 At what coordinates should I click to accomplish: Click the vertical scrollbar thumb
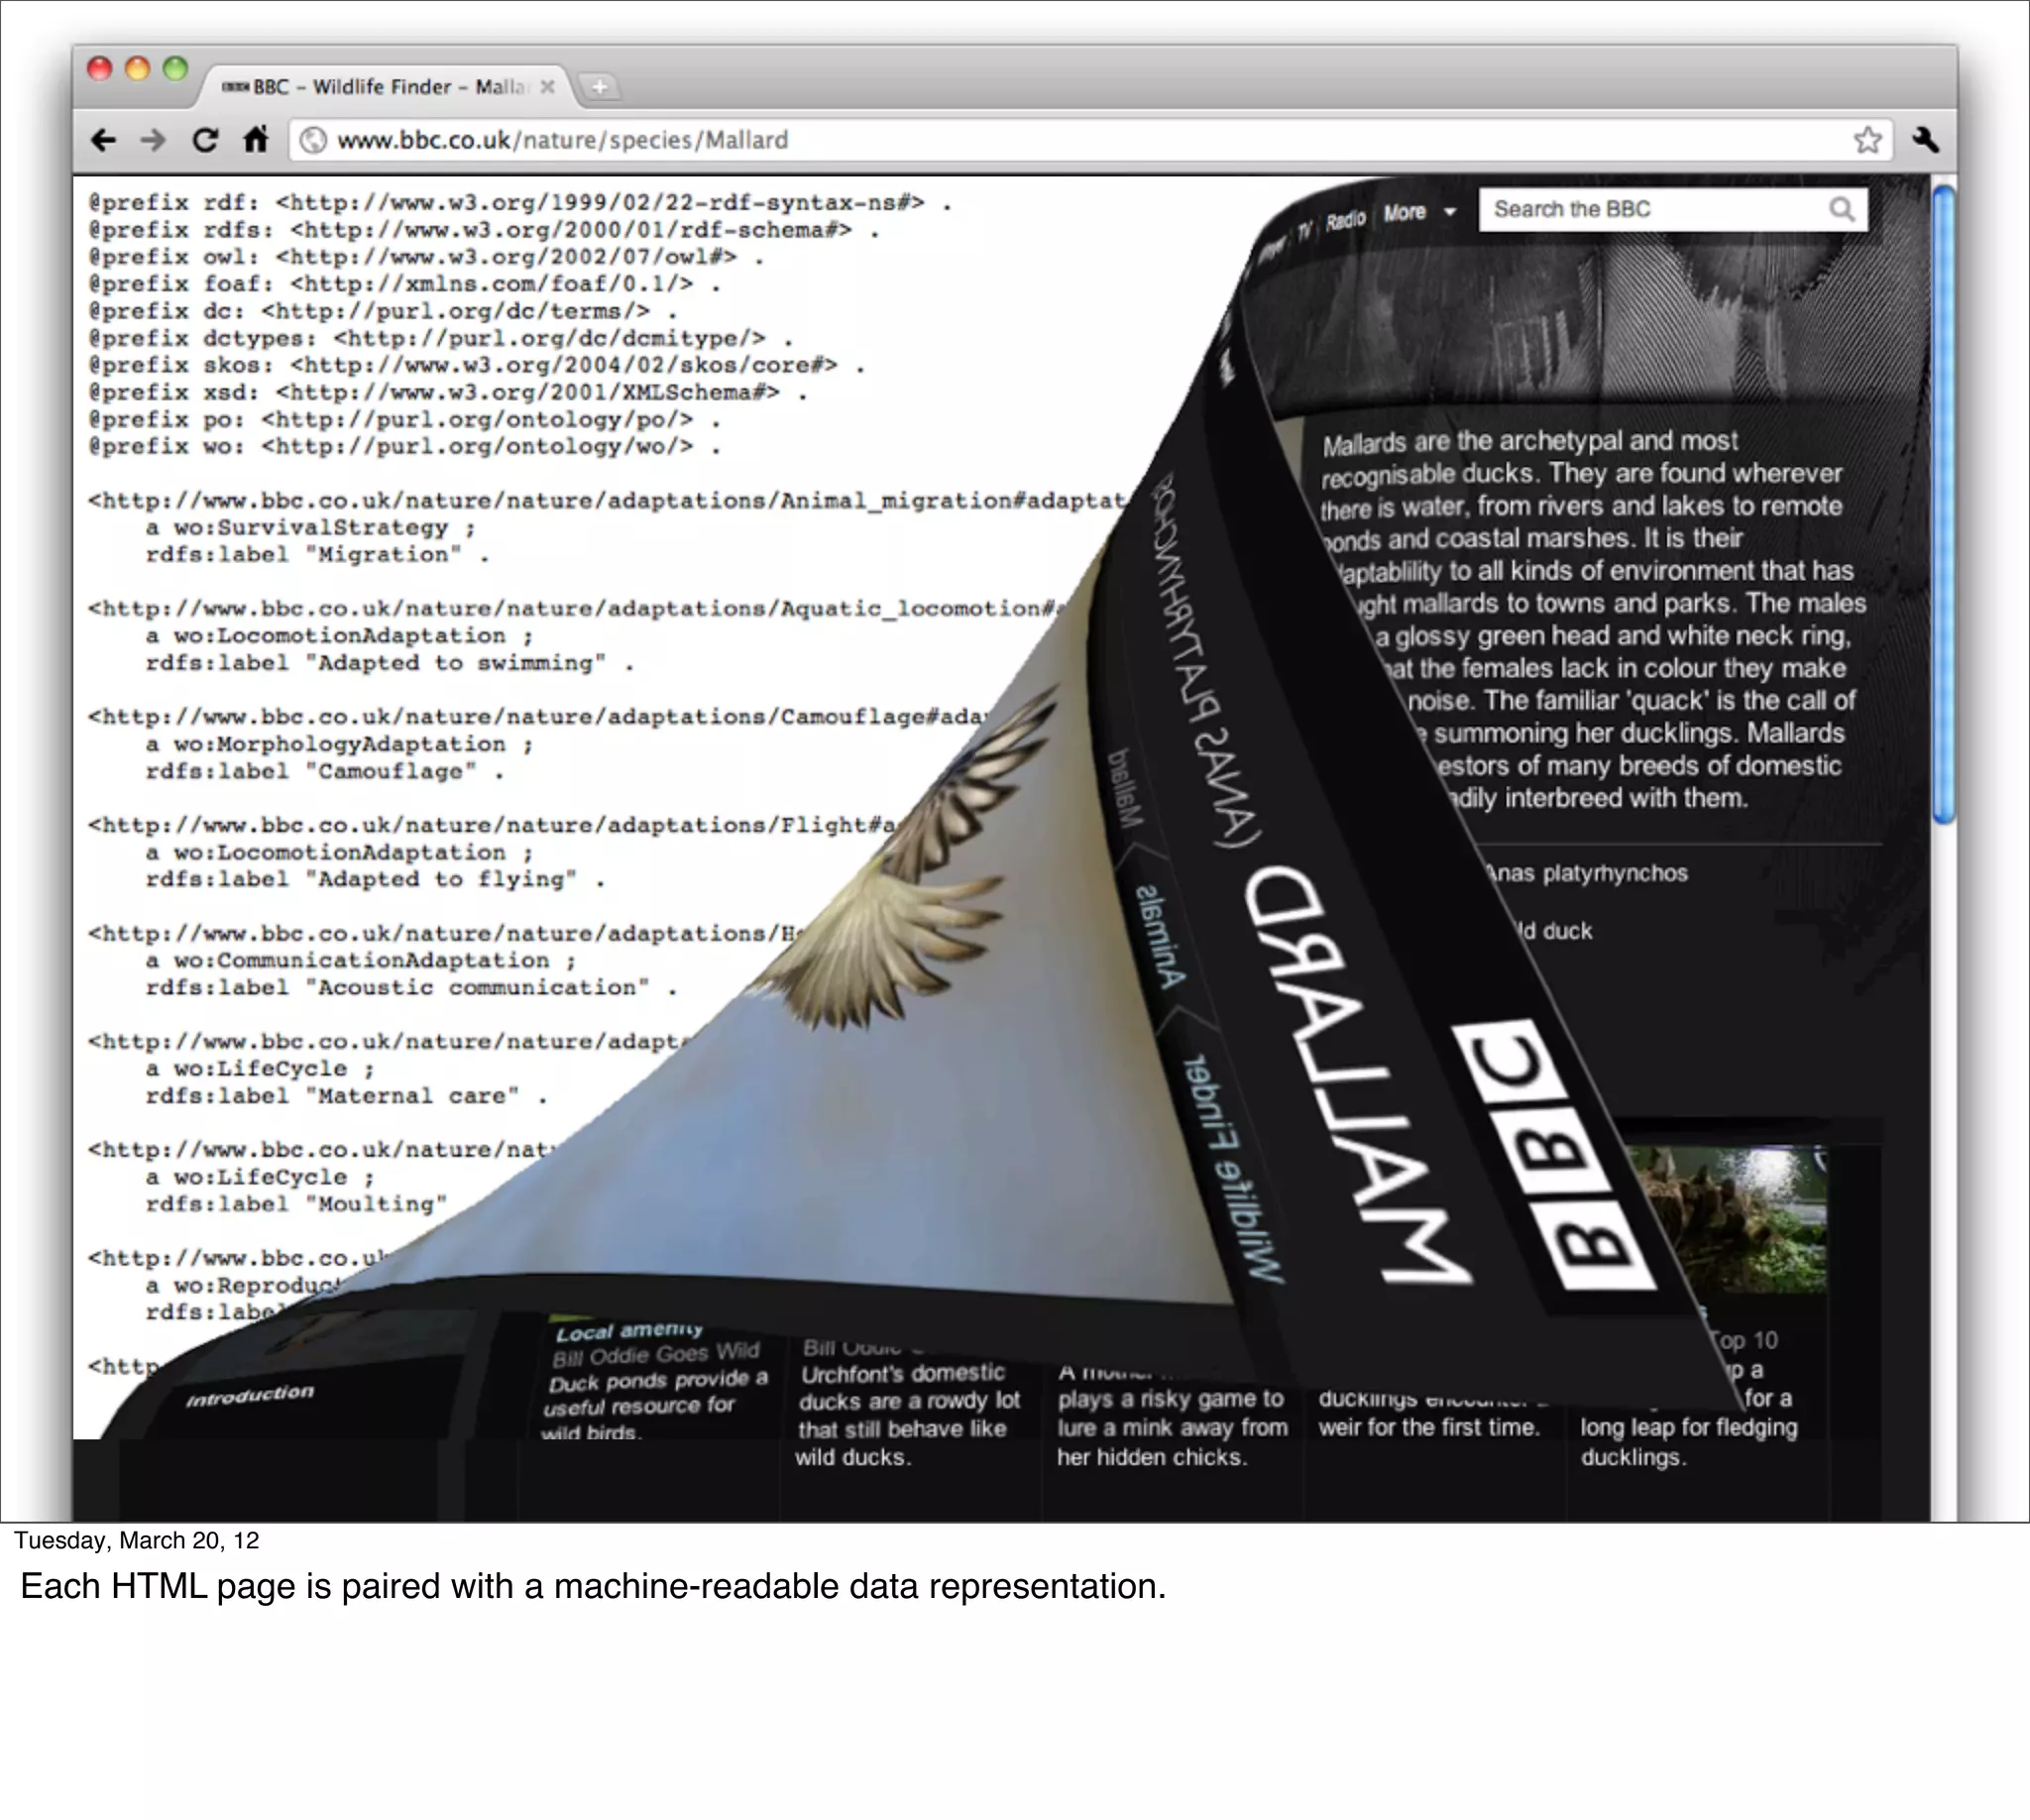click(x=1943, y=505)
